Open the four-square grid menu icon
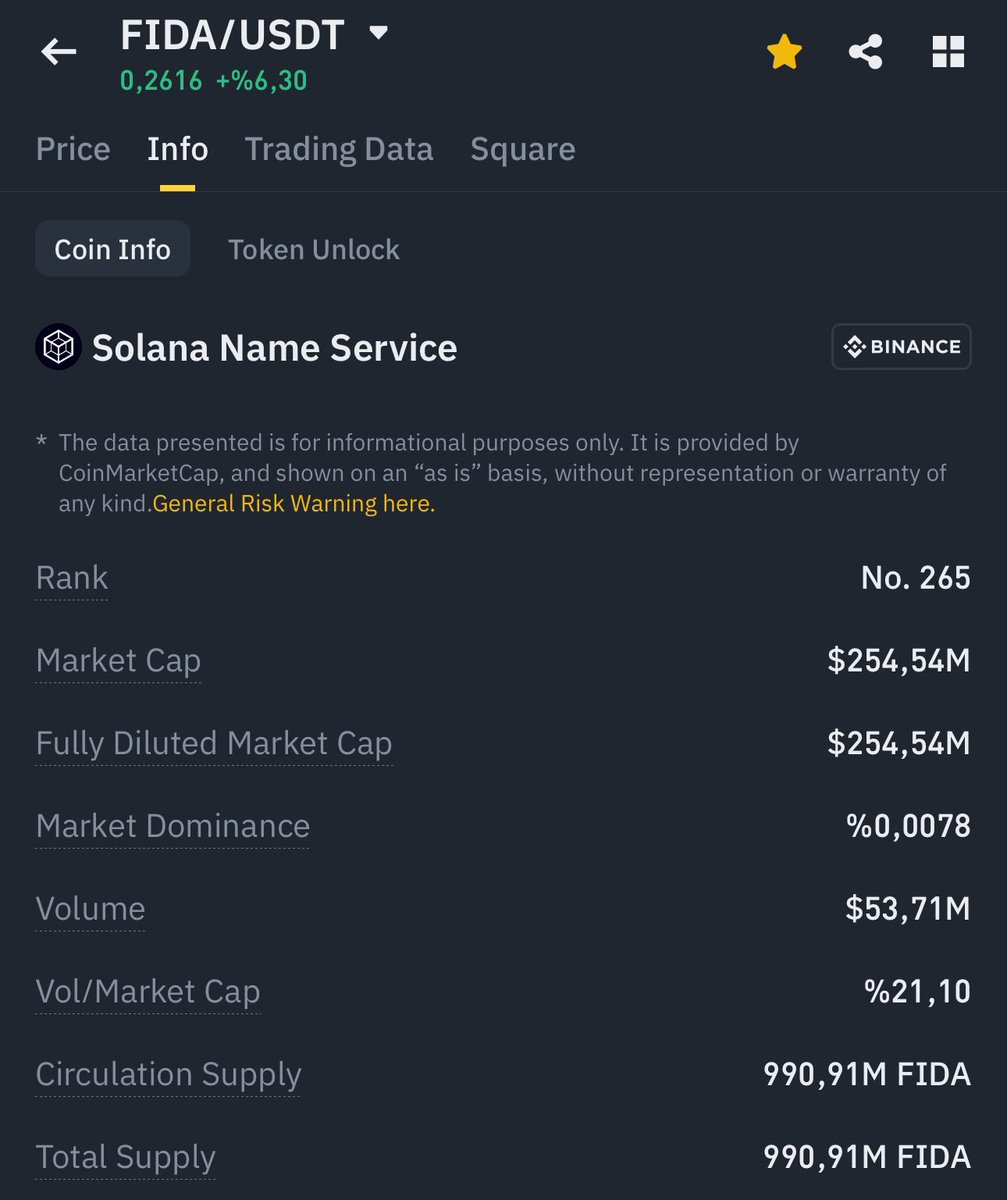 (x=947, y=52)
